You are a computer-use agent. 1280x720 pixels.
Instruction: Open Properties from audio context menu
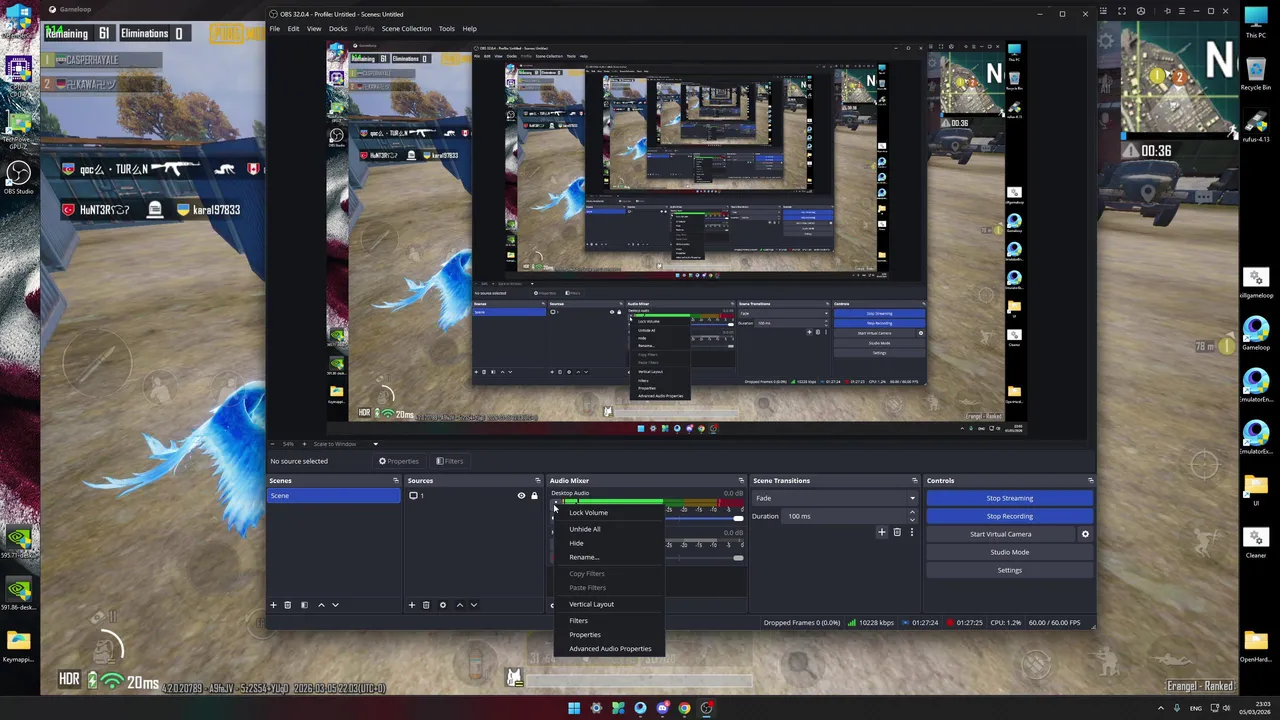(609, 635)
